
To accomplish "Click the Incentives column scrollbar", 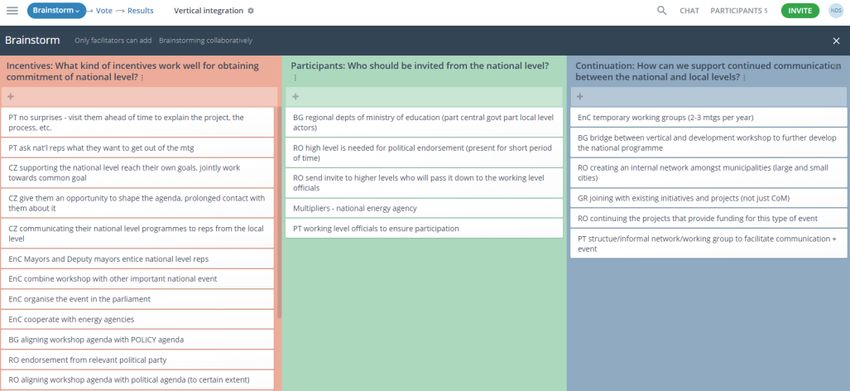I will [279, 211].
